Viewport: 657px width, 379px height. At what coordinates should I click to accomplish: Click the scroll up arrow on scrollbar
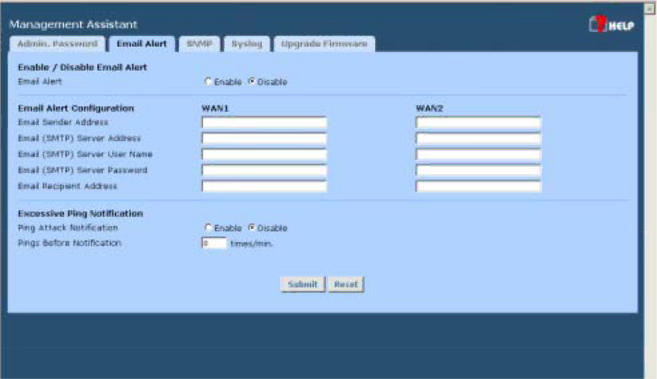coord(650,8)
